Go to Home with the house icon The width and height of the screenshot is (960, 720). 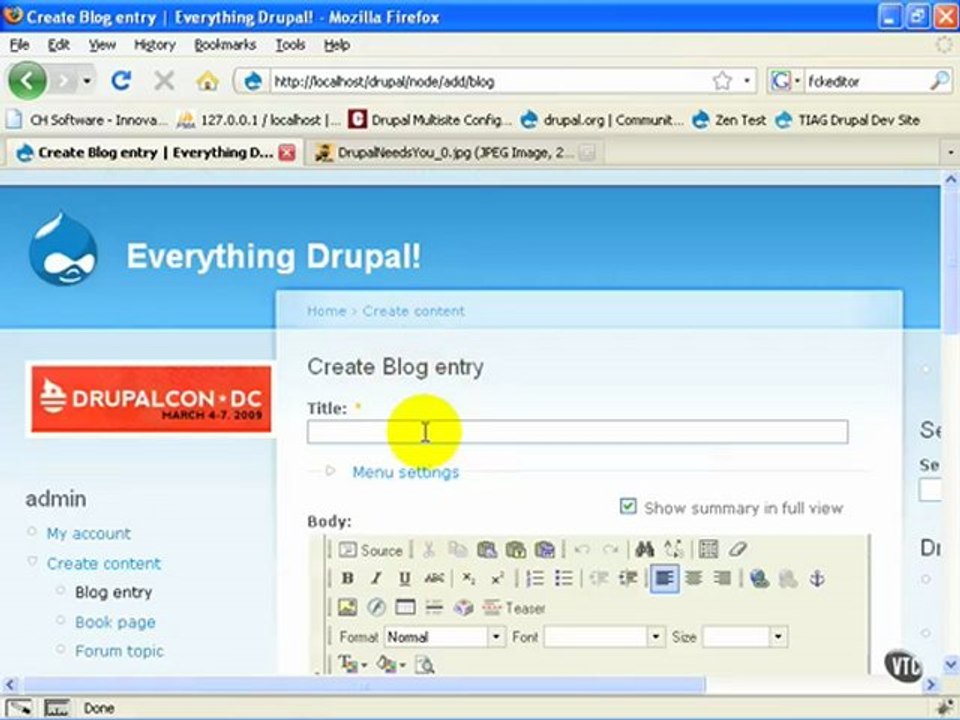(208, 81)
